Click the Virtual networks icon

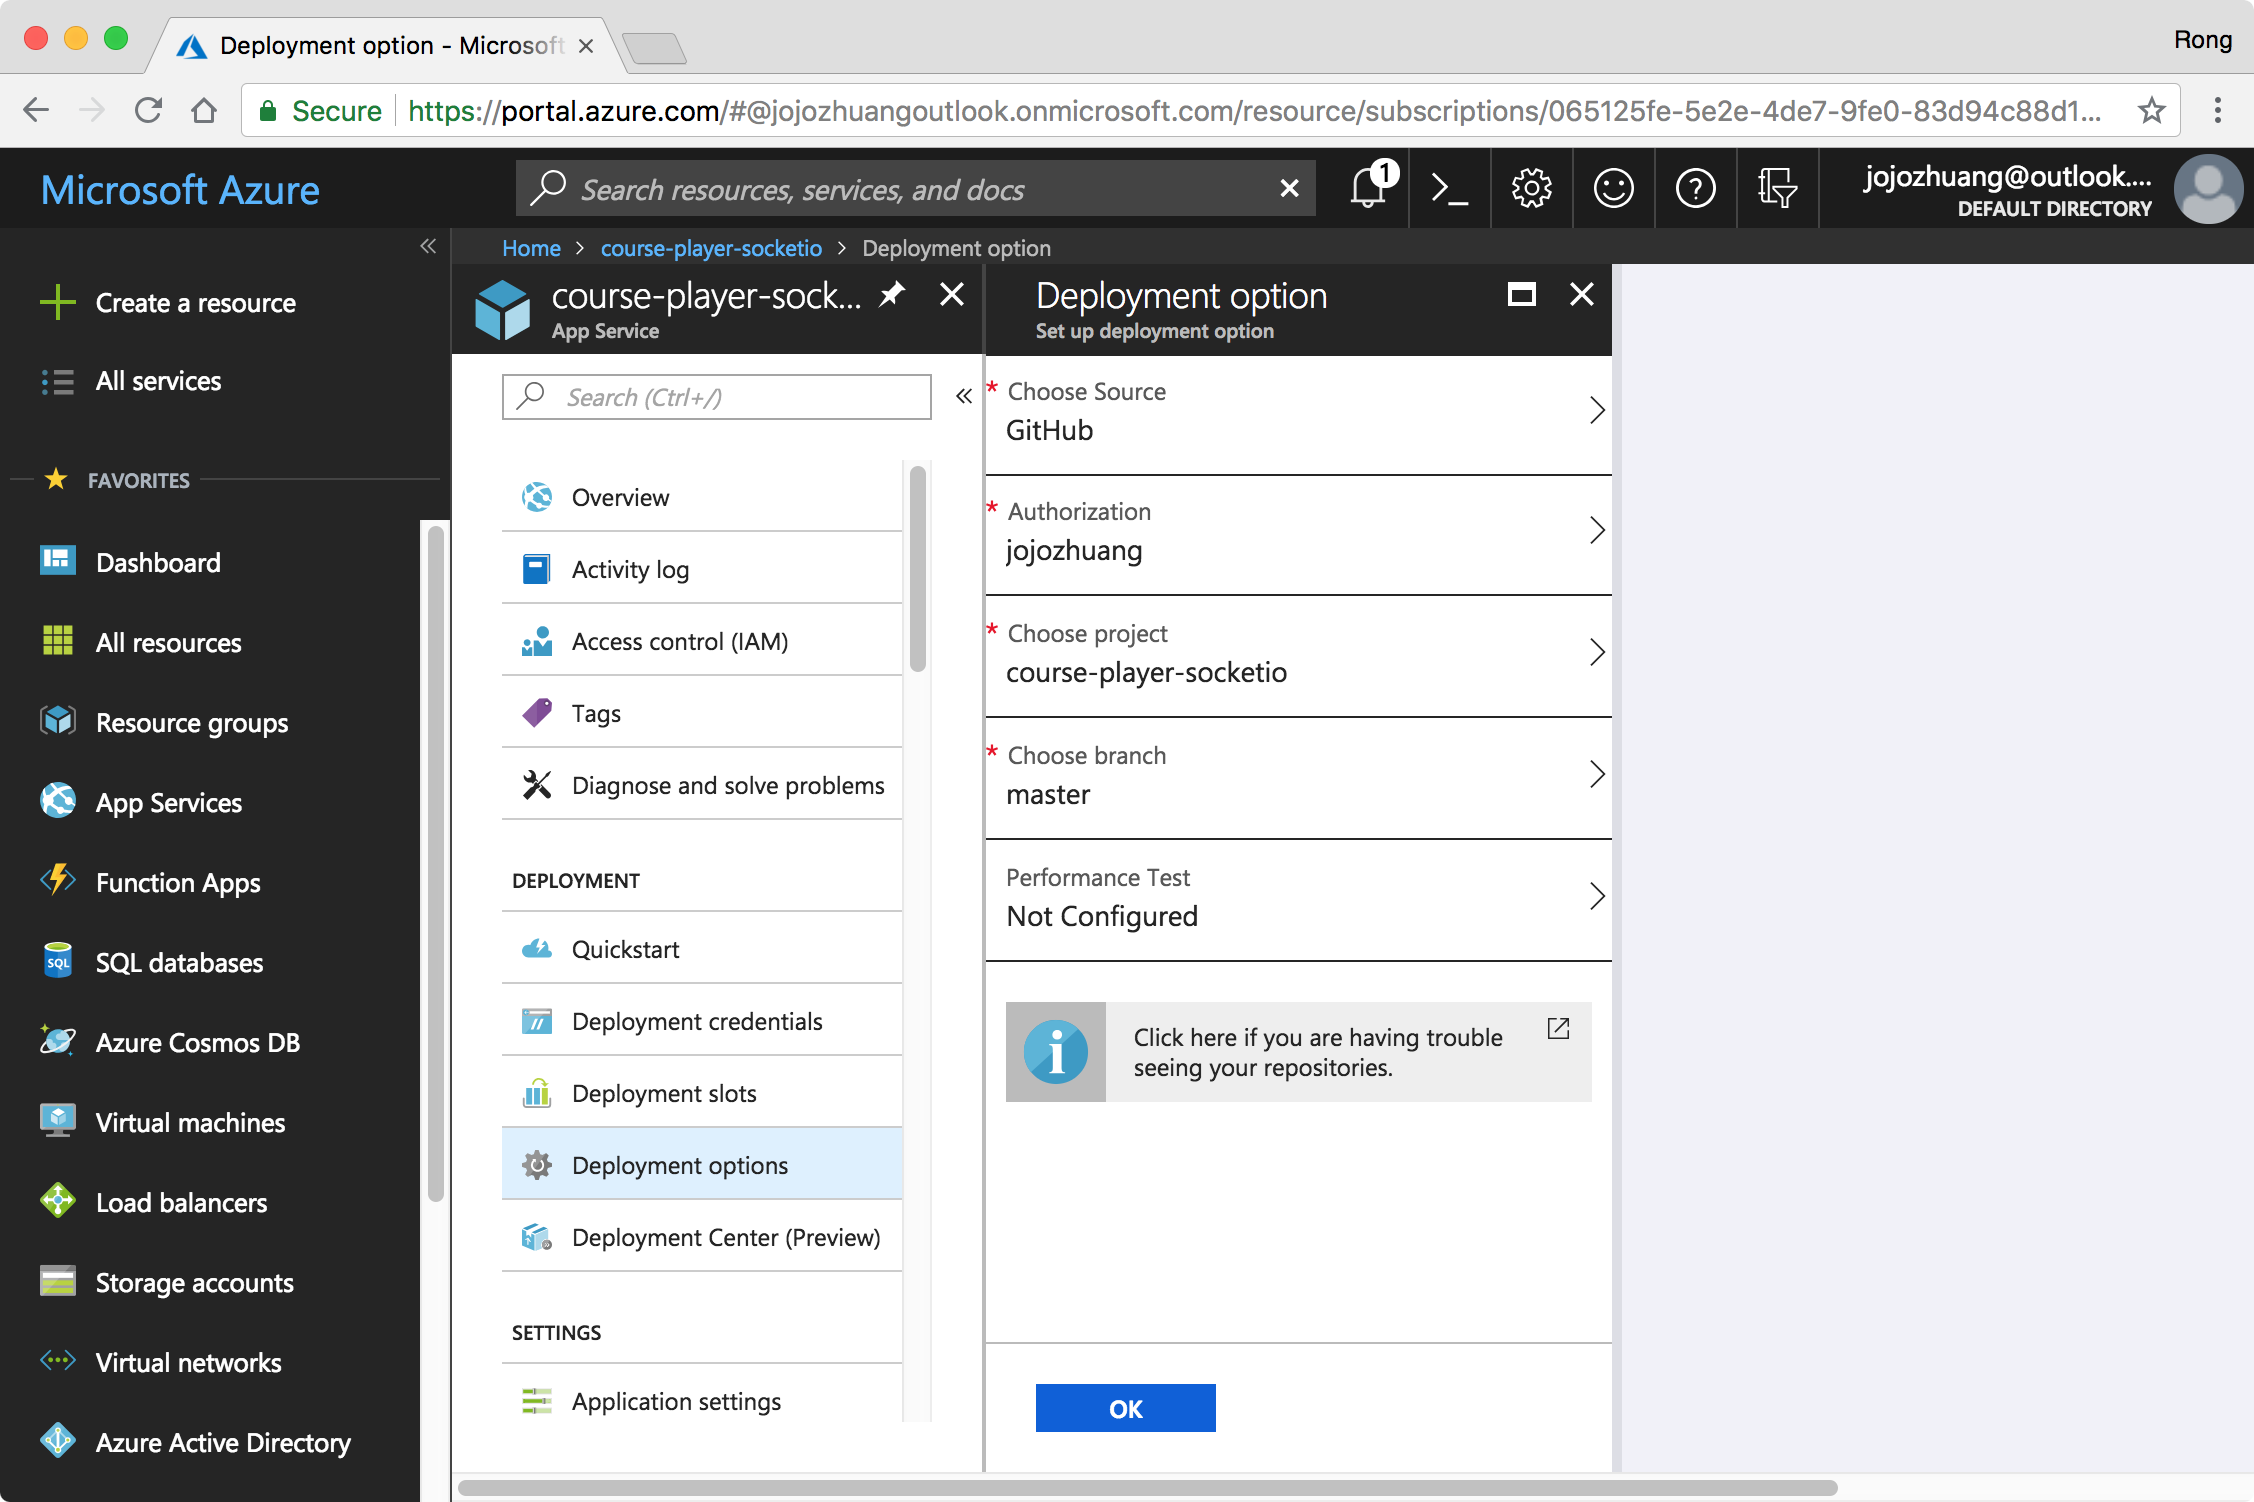tap(57, 1361)
